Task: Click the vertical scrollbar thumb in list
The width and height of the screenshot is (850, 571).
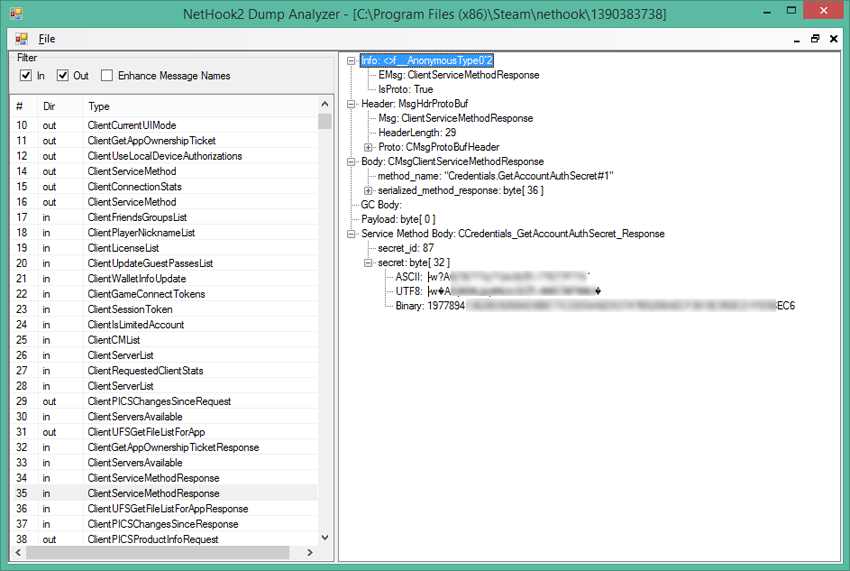Action: pyautogui.click(x=325, y=120)
